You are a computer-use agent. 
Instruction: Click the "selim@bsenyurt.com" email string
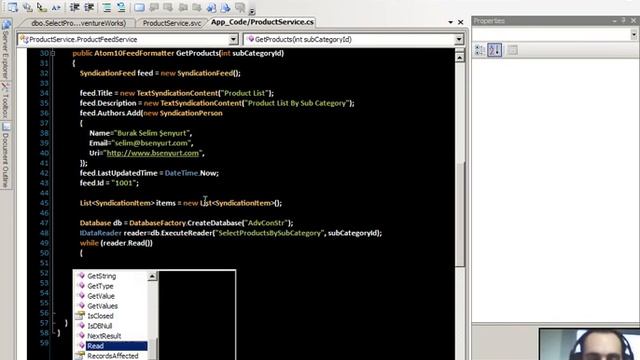151,143
